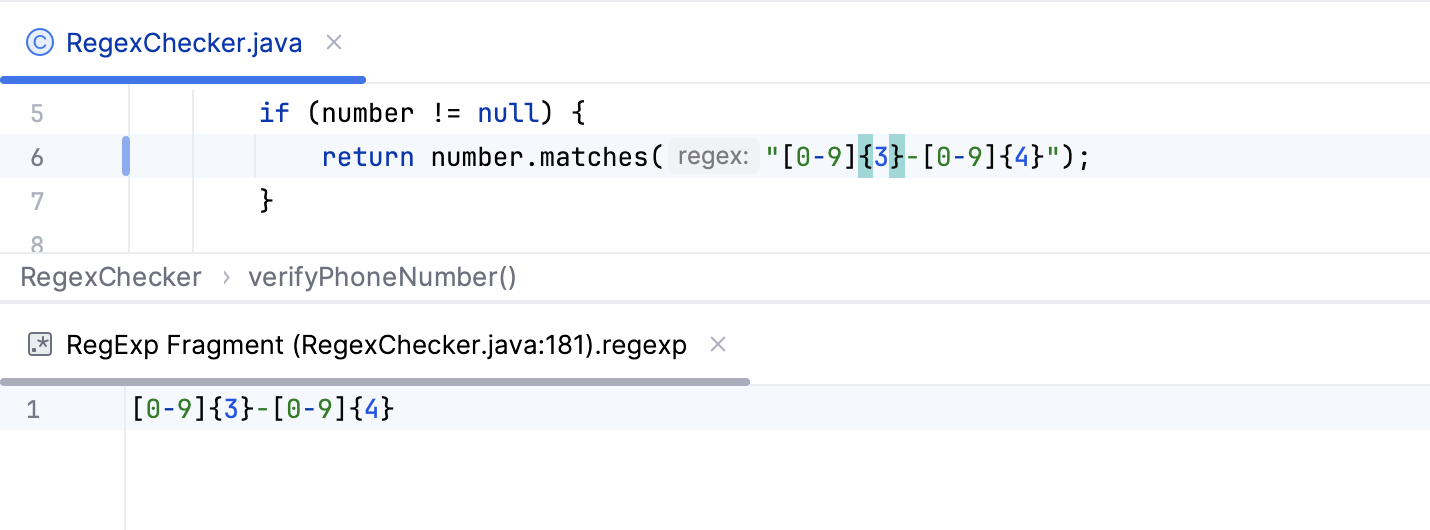Close the RegexChecker.java tab
The height and width of the screenshot is (530, 1430).
pos(335,42)
